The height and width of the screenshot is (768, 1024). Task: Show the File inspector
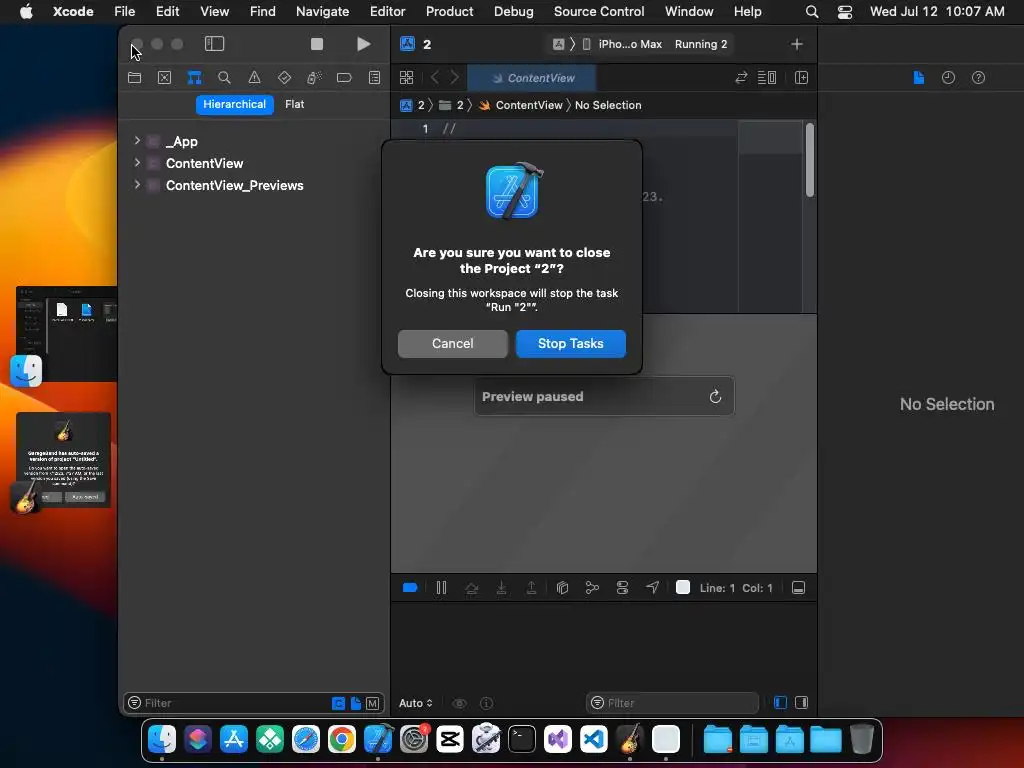point(918,78)
